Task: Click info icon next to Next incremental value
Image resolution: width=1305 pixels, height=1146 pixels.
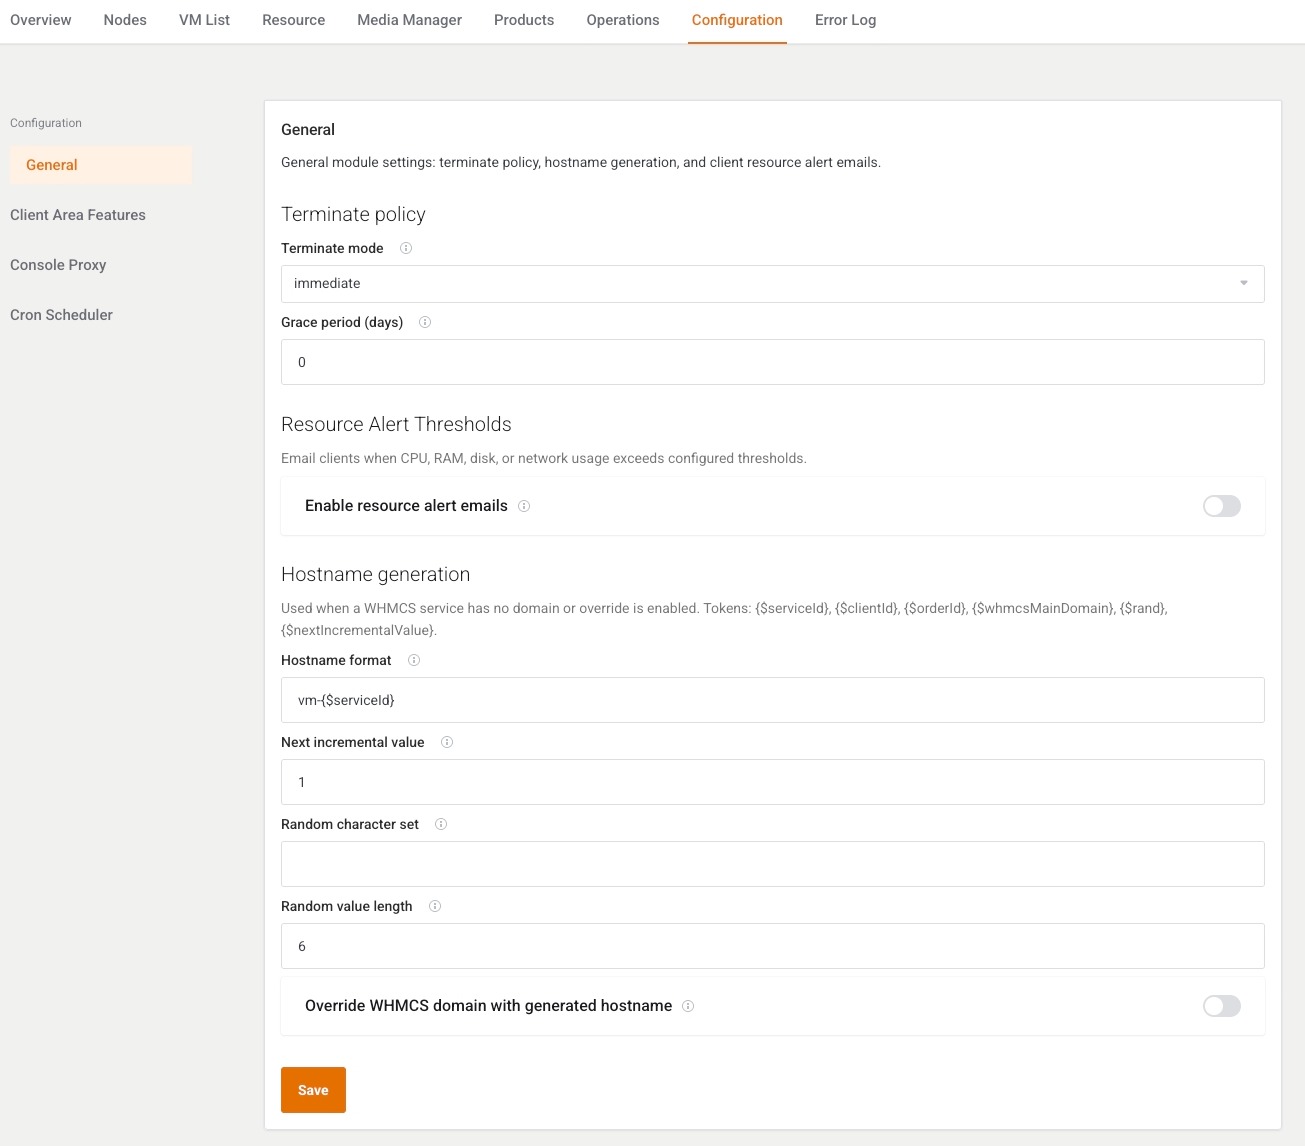Action: tap(447, 742)
